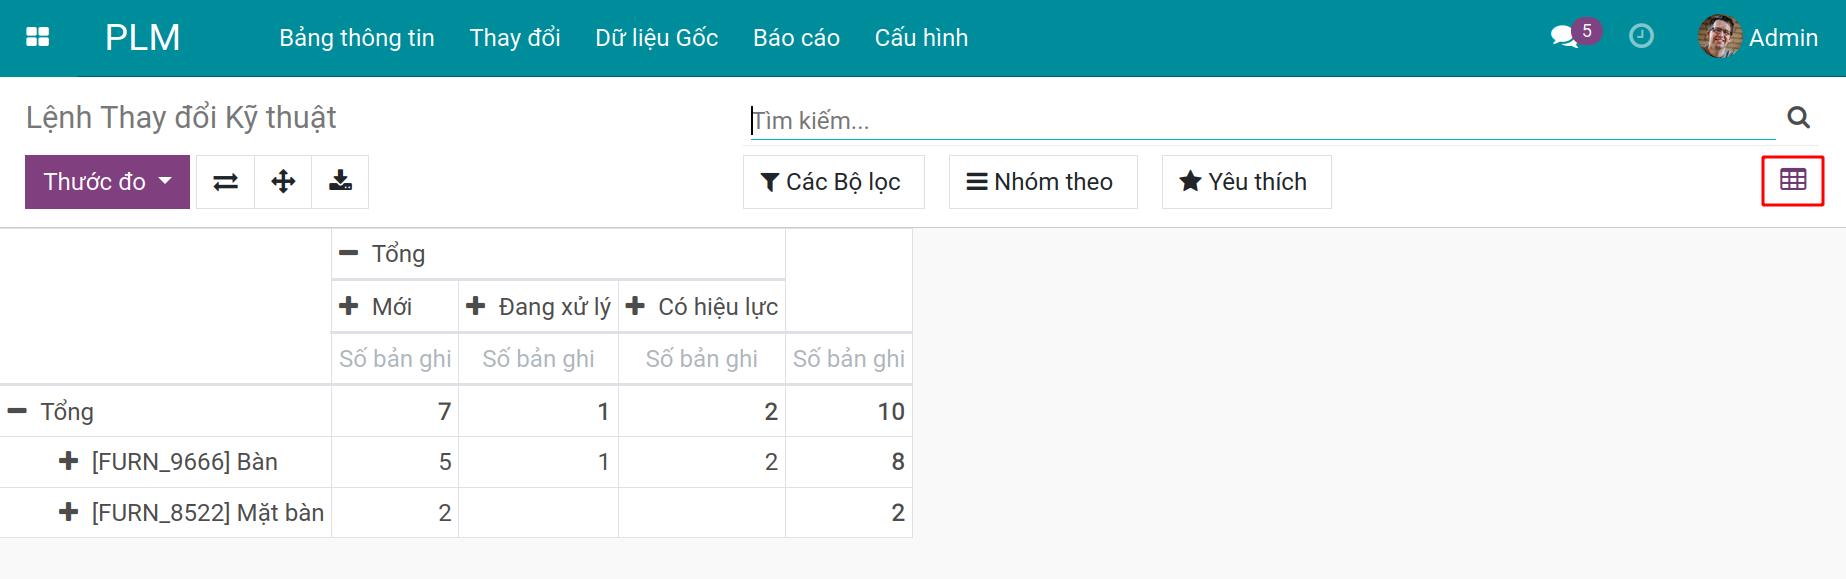
Task: Open the activities clock icon
Action: (1641, 37)
